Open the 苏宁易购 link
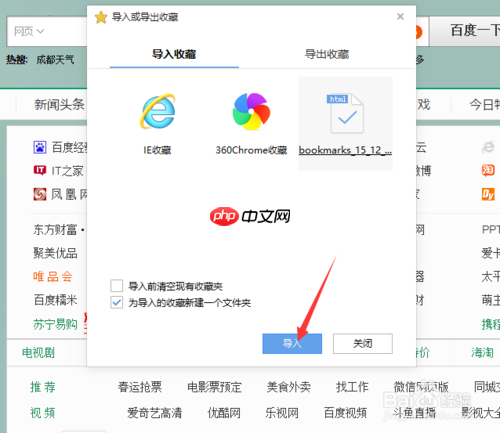500x433 pixels. click(x=55, y=324)
